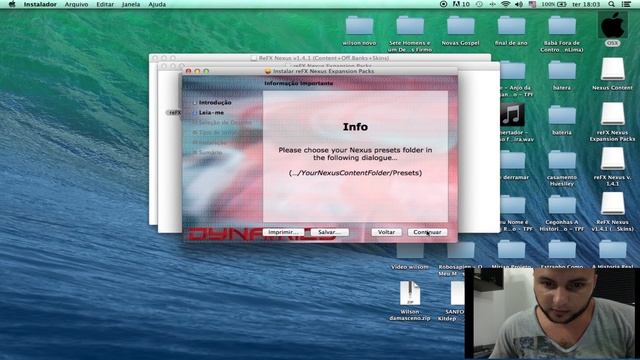This screenshot has width=640, height=360.
Task: Click the volume icon in menu bar
Action: click(x=518, y=4)
